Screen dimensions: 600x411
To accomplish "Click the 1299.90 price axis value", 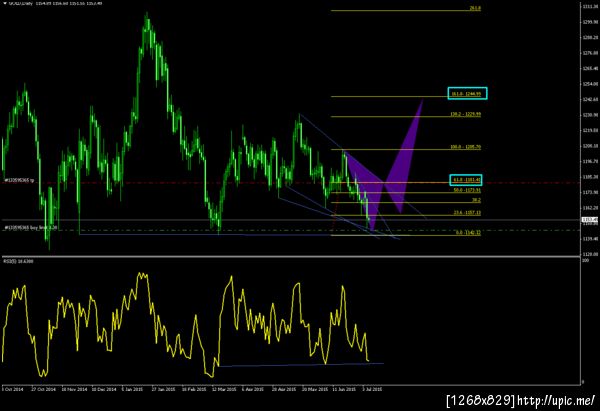I will [x=590, y=22].
